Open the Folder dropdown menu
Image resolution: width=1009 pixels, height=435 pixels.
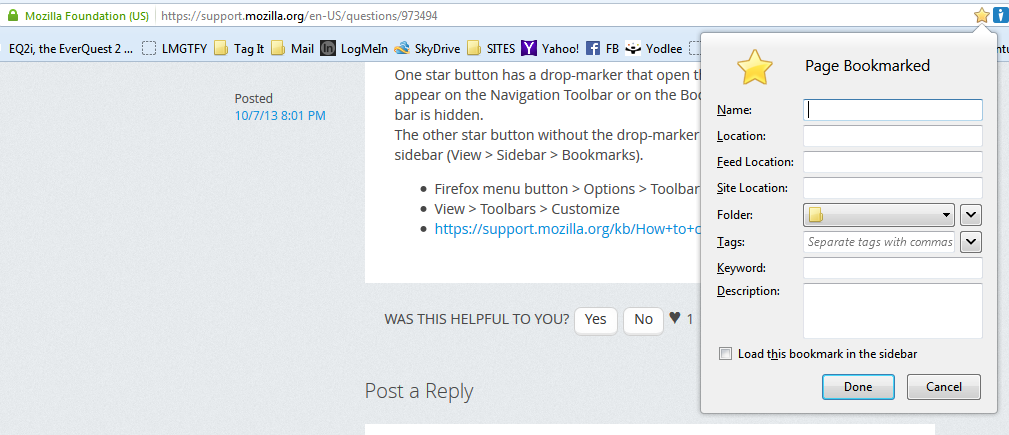[879, 215]
